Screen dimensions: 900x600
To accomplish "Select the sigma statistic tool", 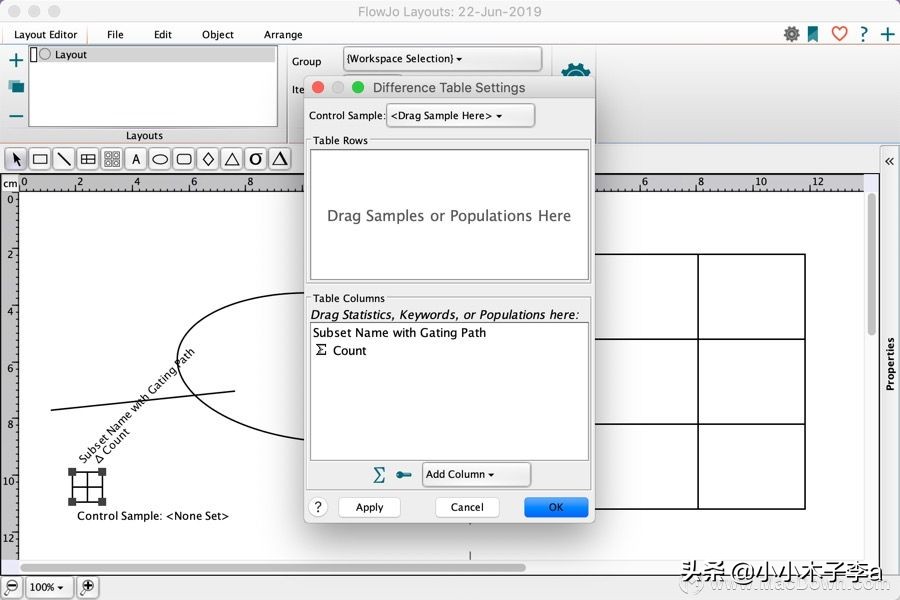I will (256, 159).
